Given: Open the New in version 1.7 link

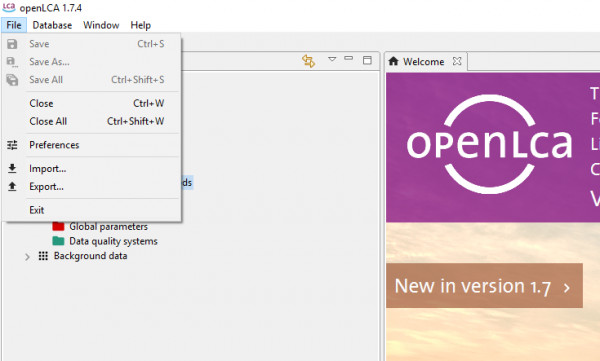Looking at the screenshot, I should coord(484,286).
